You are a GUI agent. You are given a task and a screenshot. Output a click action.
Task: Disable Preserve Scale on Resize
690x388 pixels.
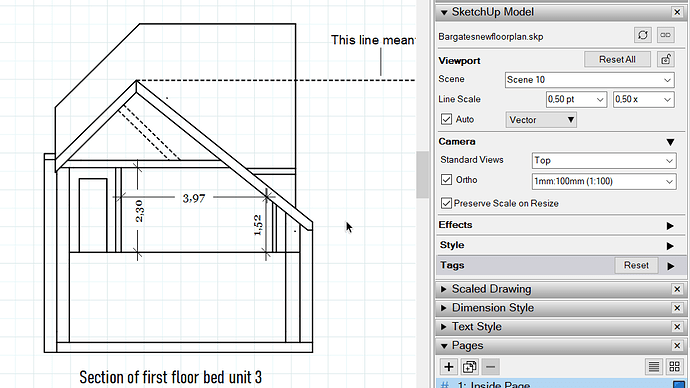pyautogui.click(x=446, y=203)
